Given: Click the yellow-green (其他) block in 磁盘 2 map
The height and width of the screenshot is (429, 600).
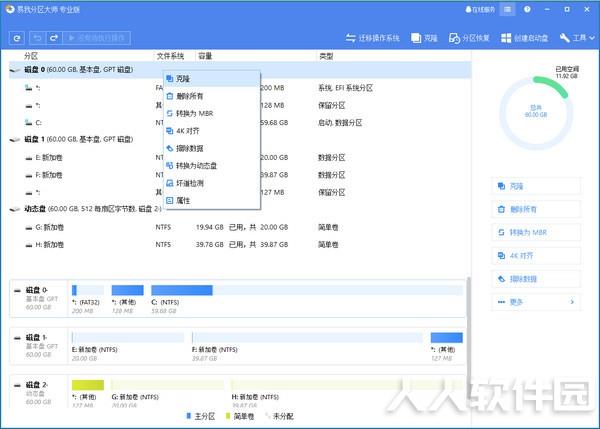Looking at the screenshot, I should pyautogui.click(x=88, y=385).
